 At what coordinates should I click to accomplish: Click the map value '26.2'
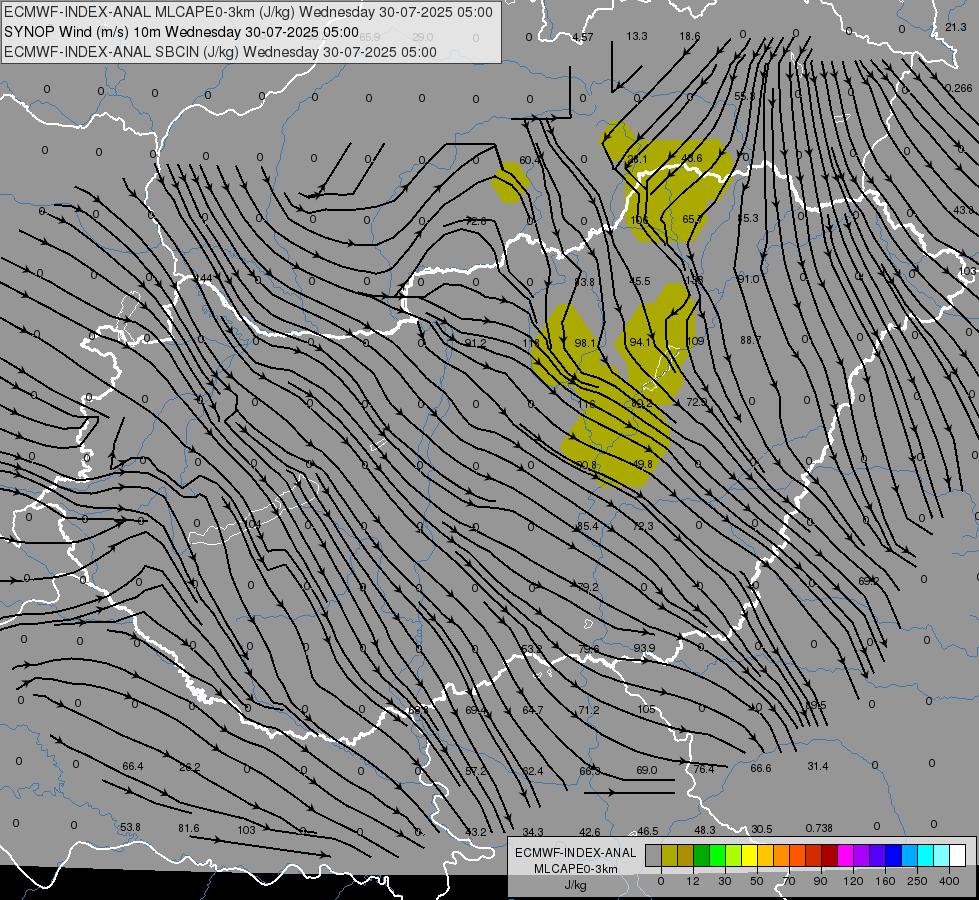190,767
